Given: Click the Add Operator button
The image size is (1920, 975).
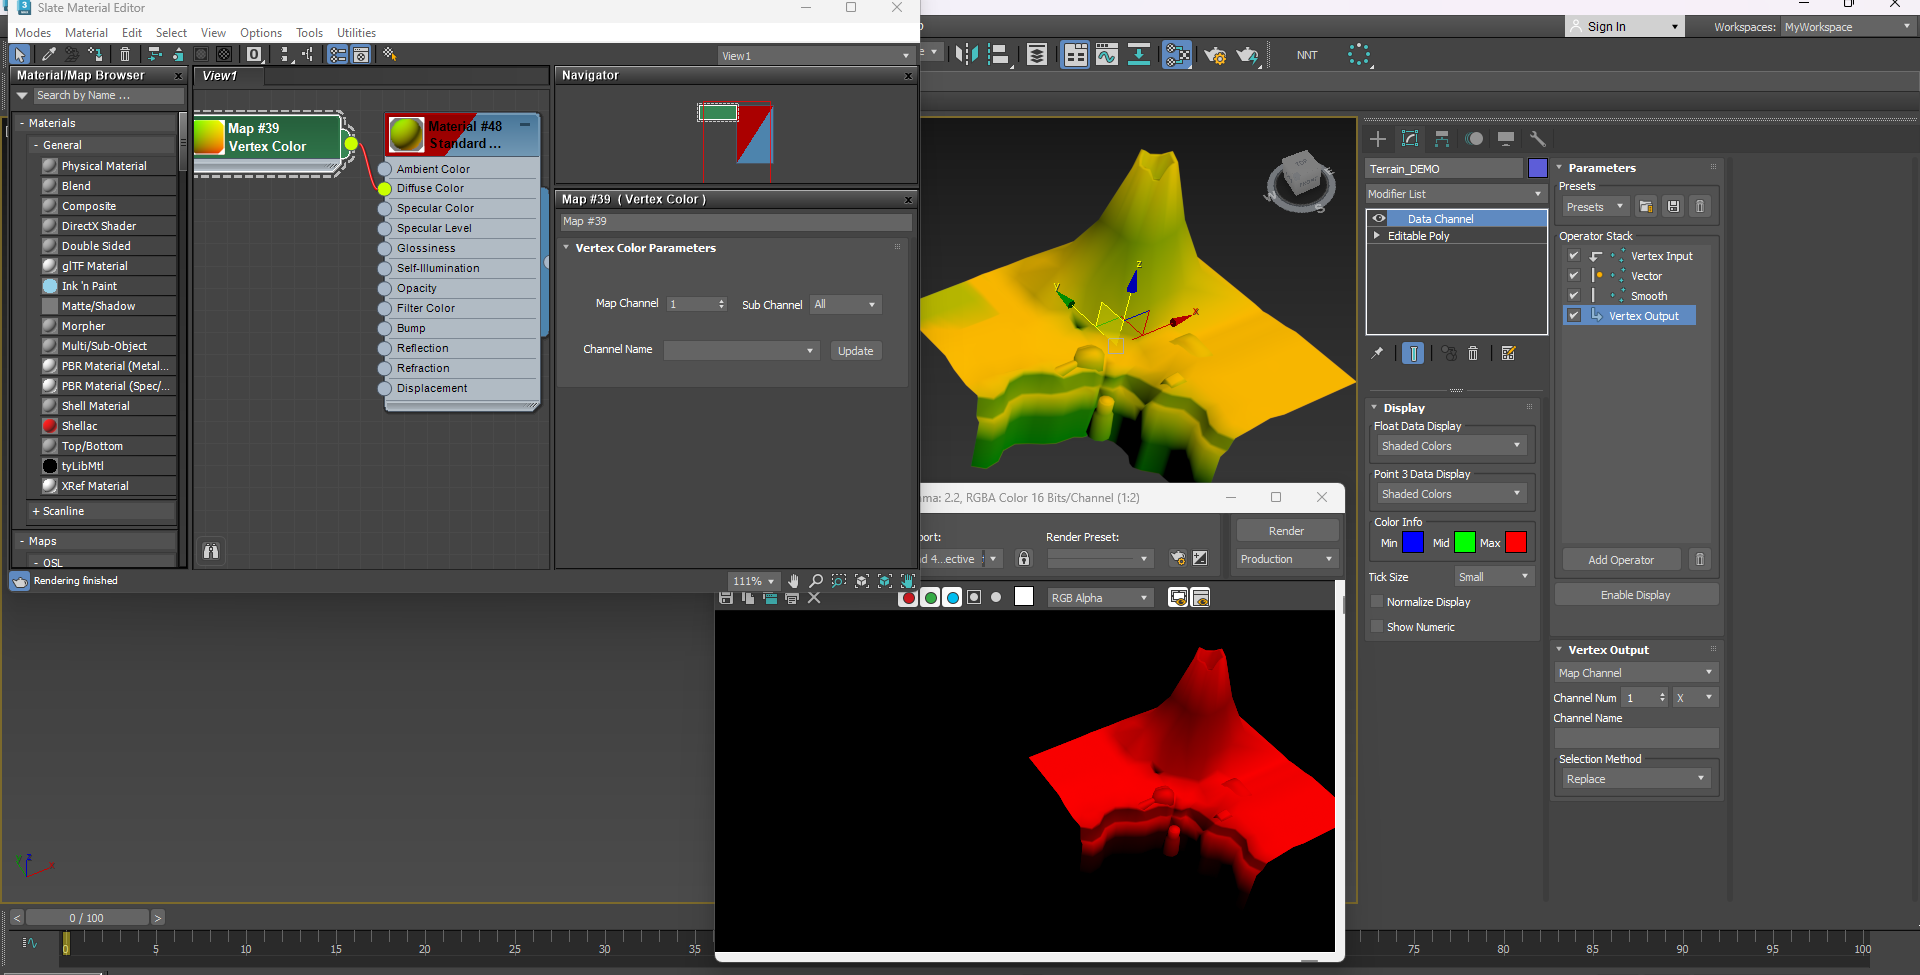Looking at the screenshot, I should pyautogui.click(x=1621, y=560).
